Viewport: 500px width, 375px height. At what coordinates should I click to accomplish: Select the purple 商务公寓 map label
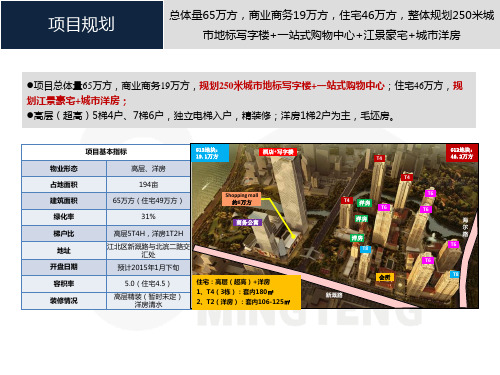[x=248, y=222]
